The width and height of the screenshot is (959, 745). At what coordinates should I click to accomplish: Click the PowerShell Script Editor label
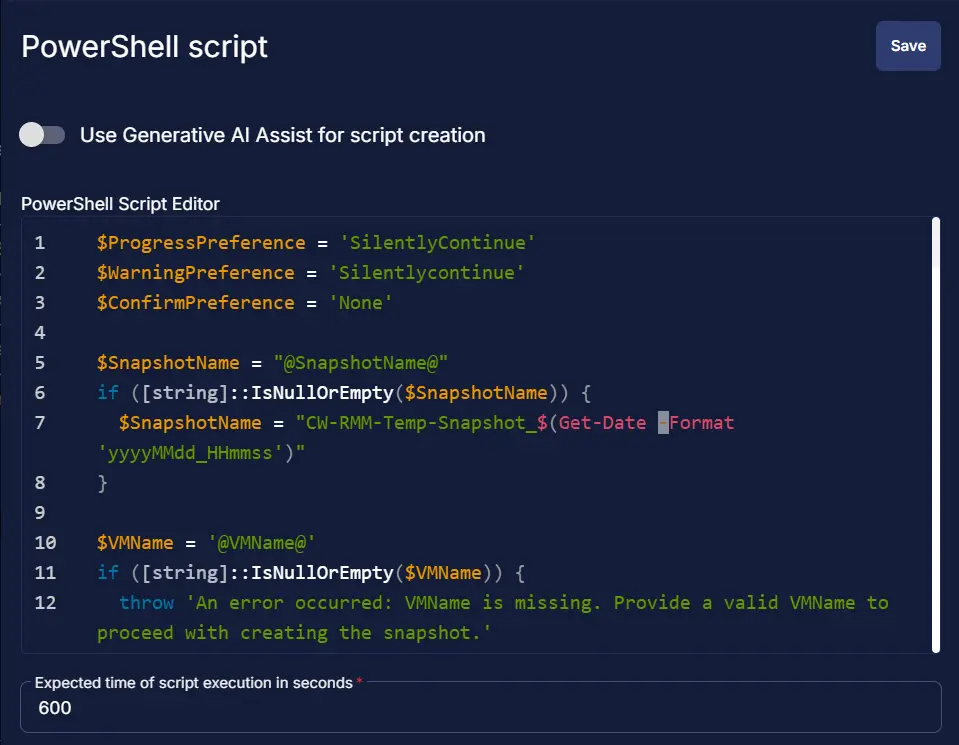(120, 204)
